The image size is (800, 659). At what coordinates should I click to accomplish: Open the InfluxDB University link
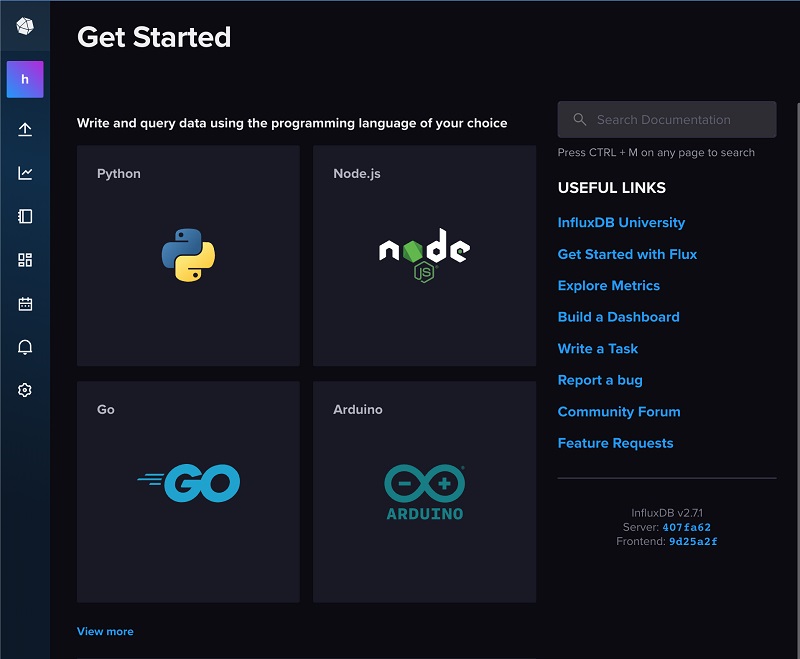[621, 222]
